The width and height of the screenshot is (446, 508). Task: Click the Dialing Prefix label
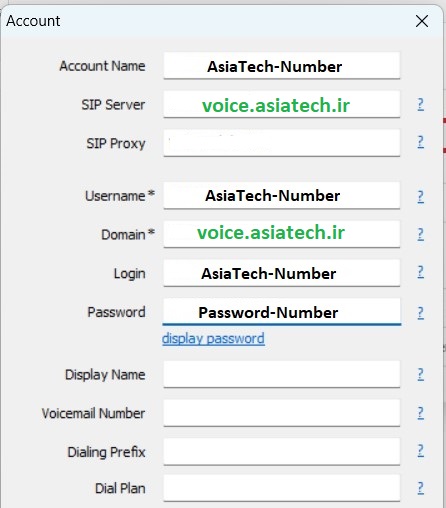click(106, 452)
